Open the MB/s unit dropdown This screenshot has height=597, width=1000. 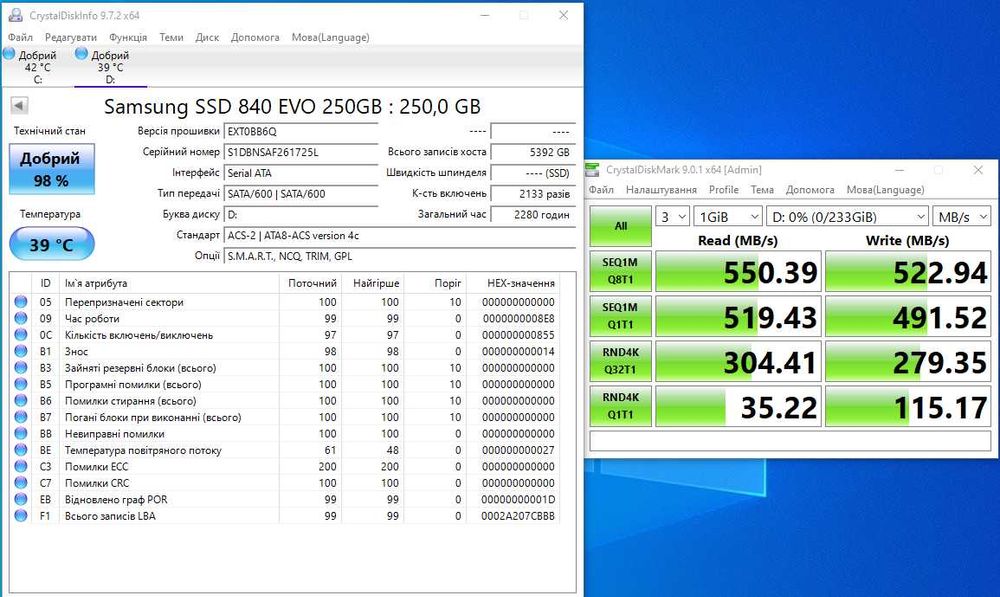tap(961, 217)
